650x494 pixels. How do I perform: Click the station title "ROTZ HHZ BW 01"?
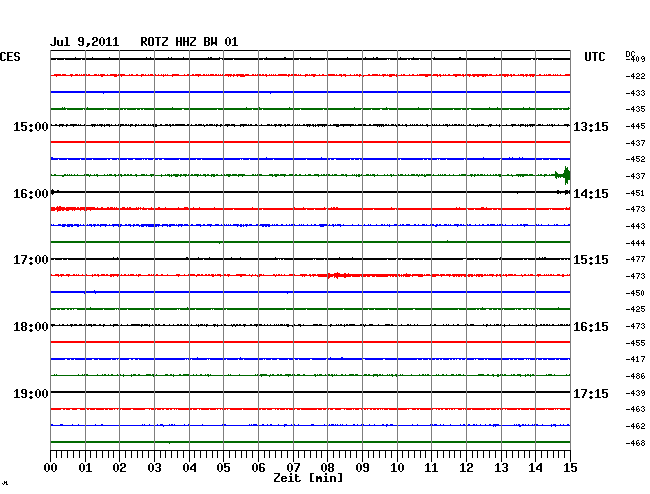189,42
